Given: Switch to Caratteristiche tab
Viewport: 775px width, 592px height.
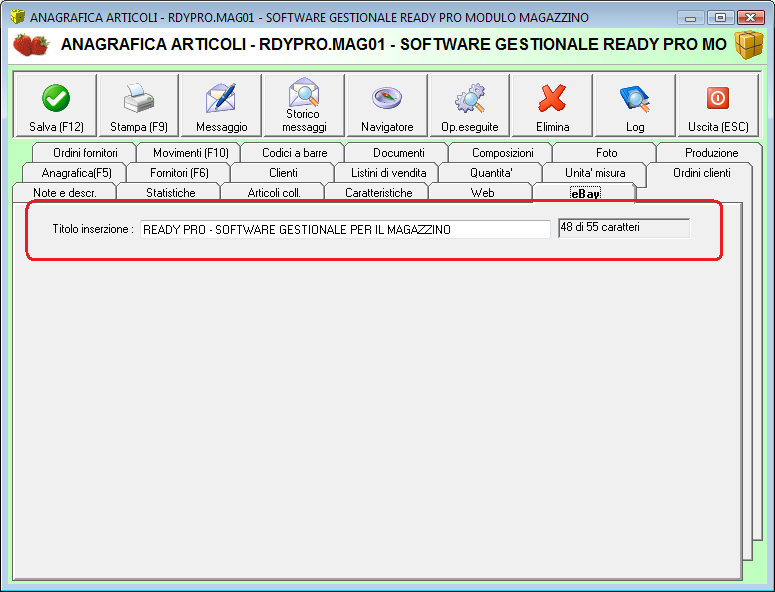Looking at the screenshot, I should (x=379, y=193).
